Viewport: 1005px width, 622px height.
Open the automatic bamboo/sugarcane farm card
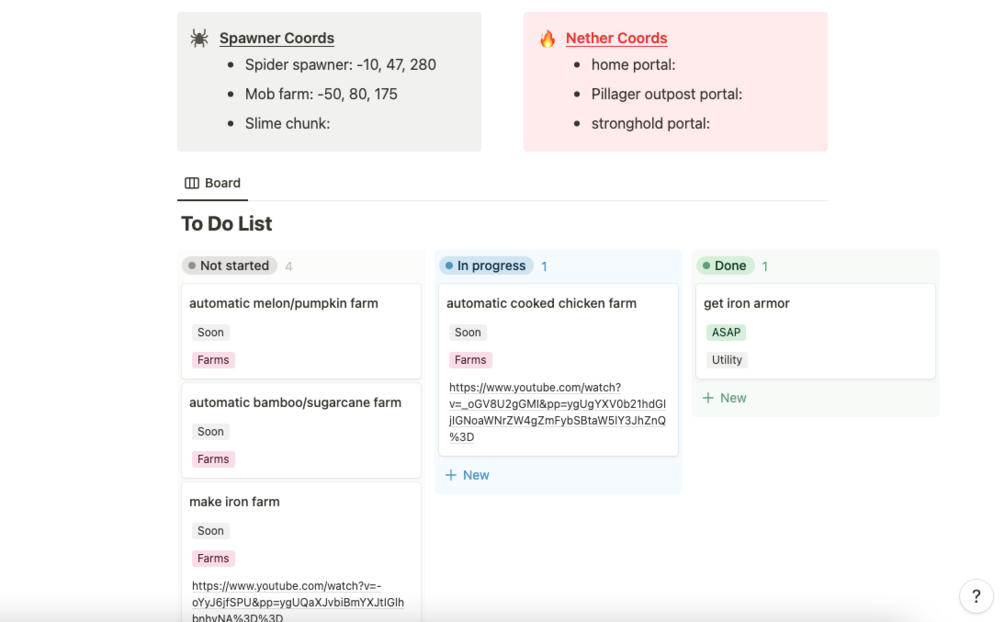click(x=295, y=402)
